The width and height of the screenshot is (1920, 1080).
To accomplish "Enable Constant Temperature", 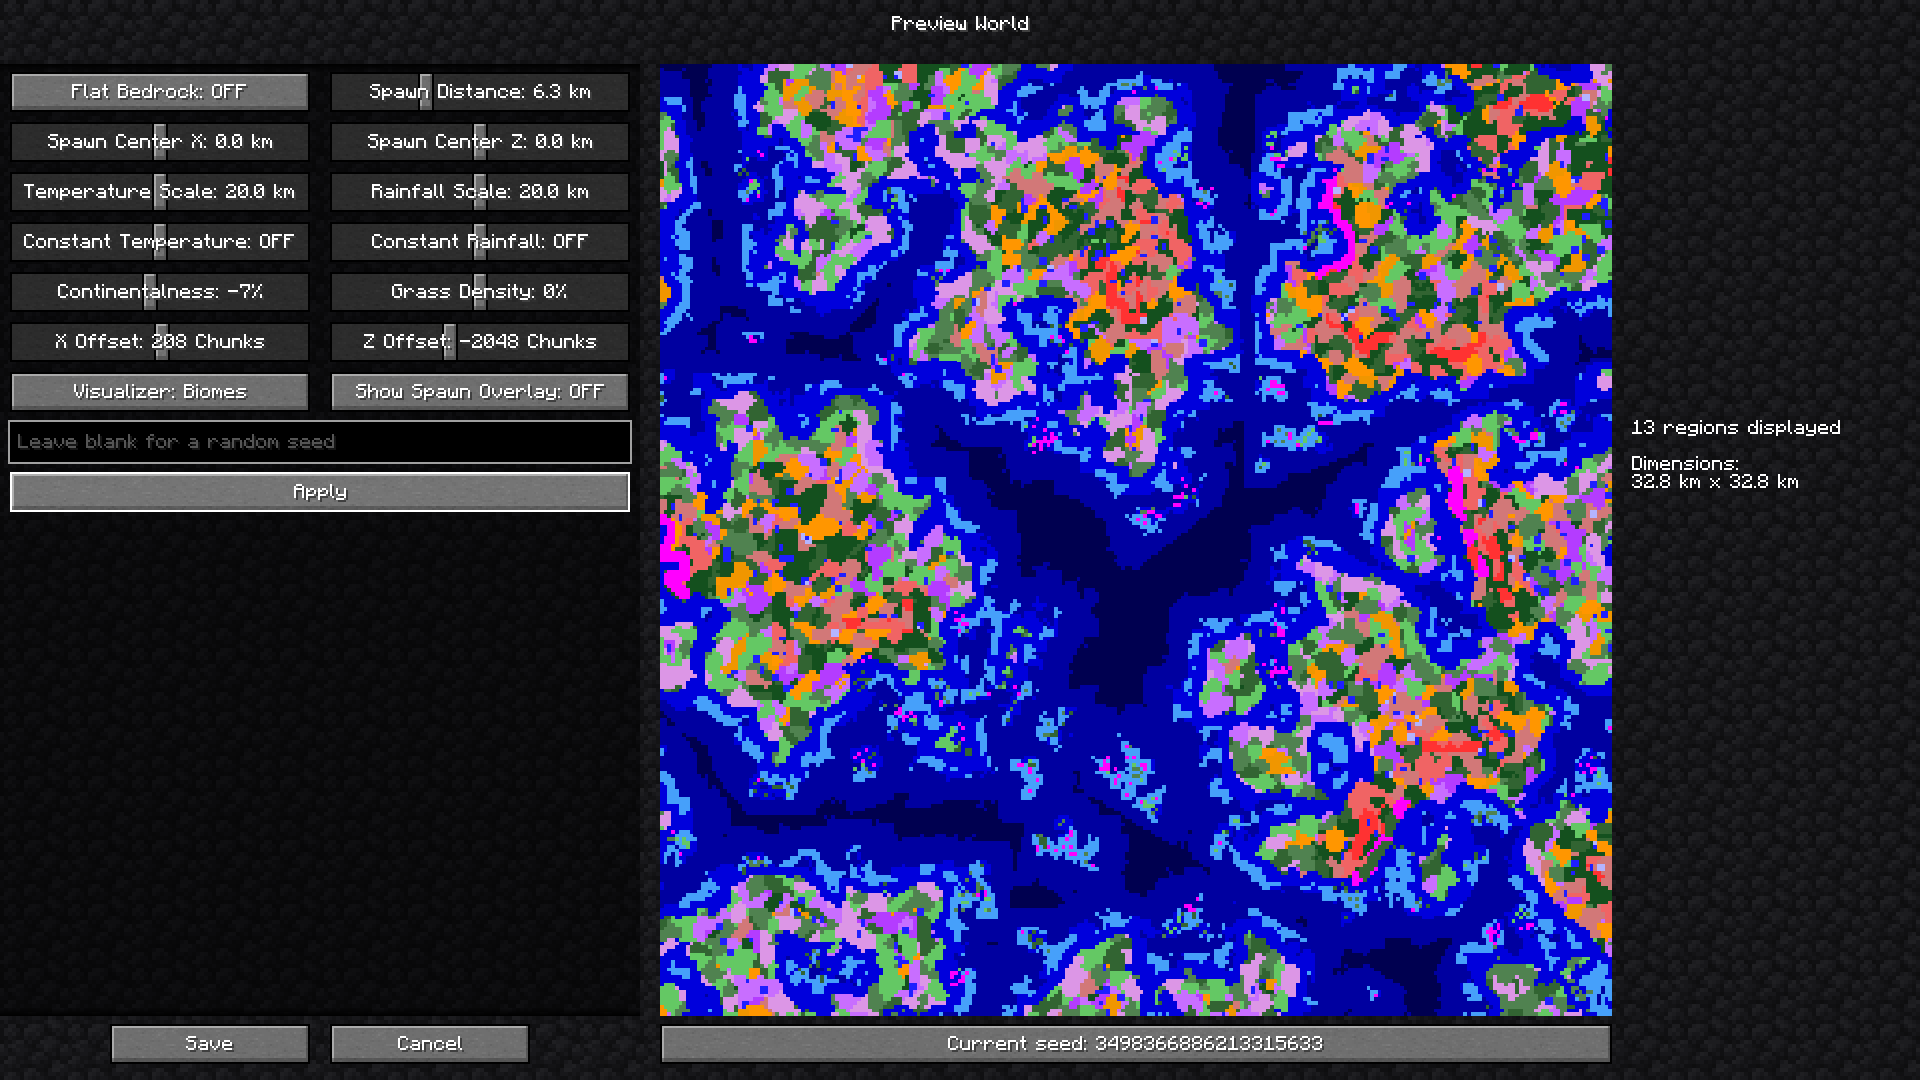I will pos(159,241).
